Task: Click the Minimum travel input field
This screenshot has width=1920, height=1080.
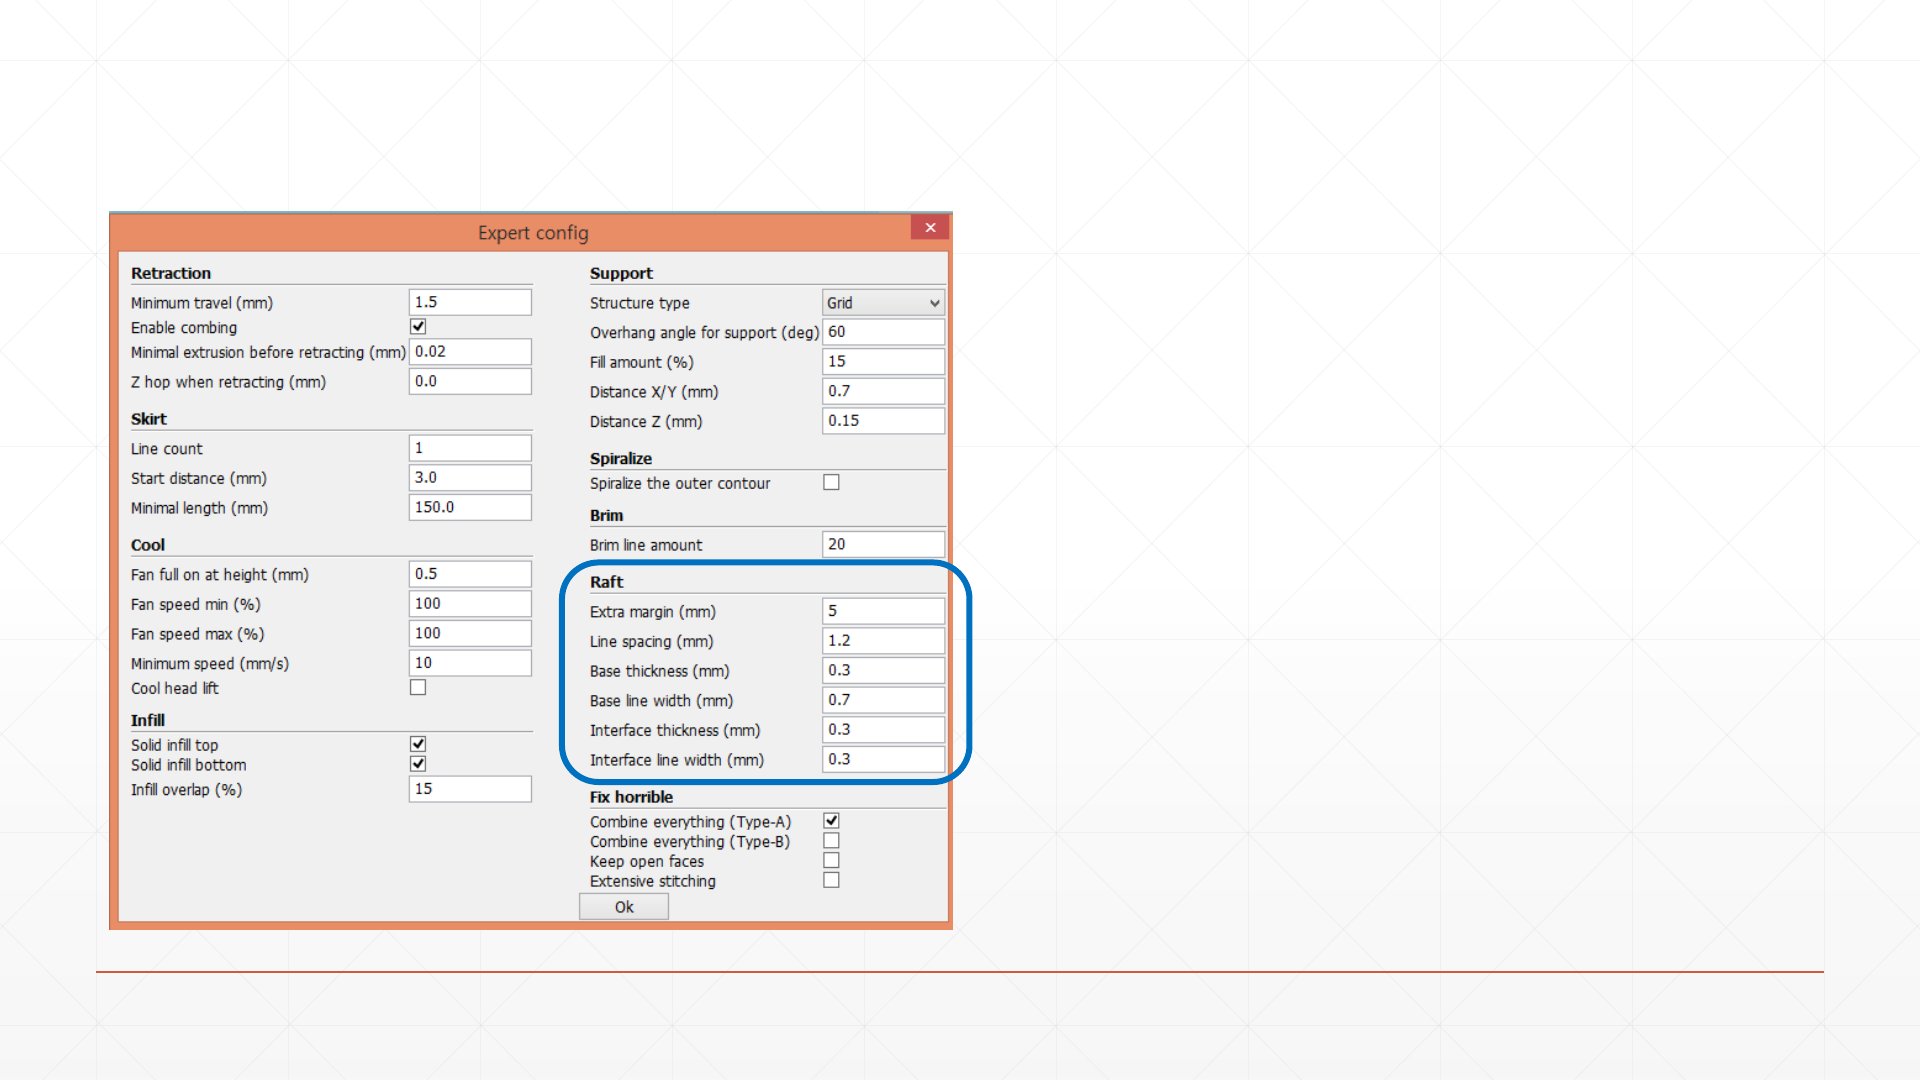Action: [x=469, y=302]
